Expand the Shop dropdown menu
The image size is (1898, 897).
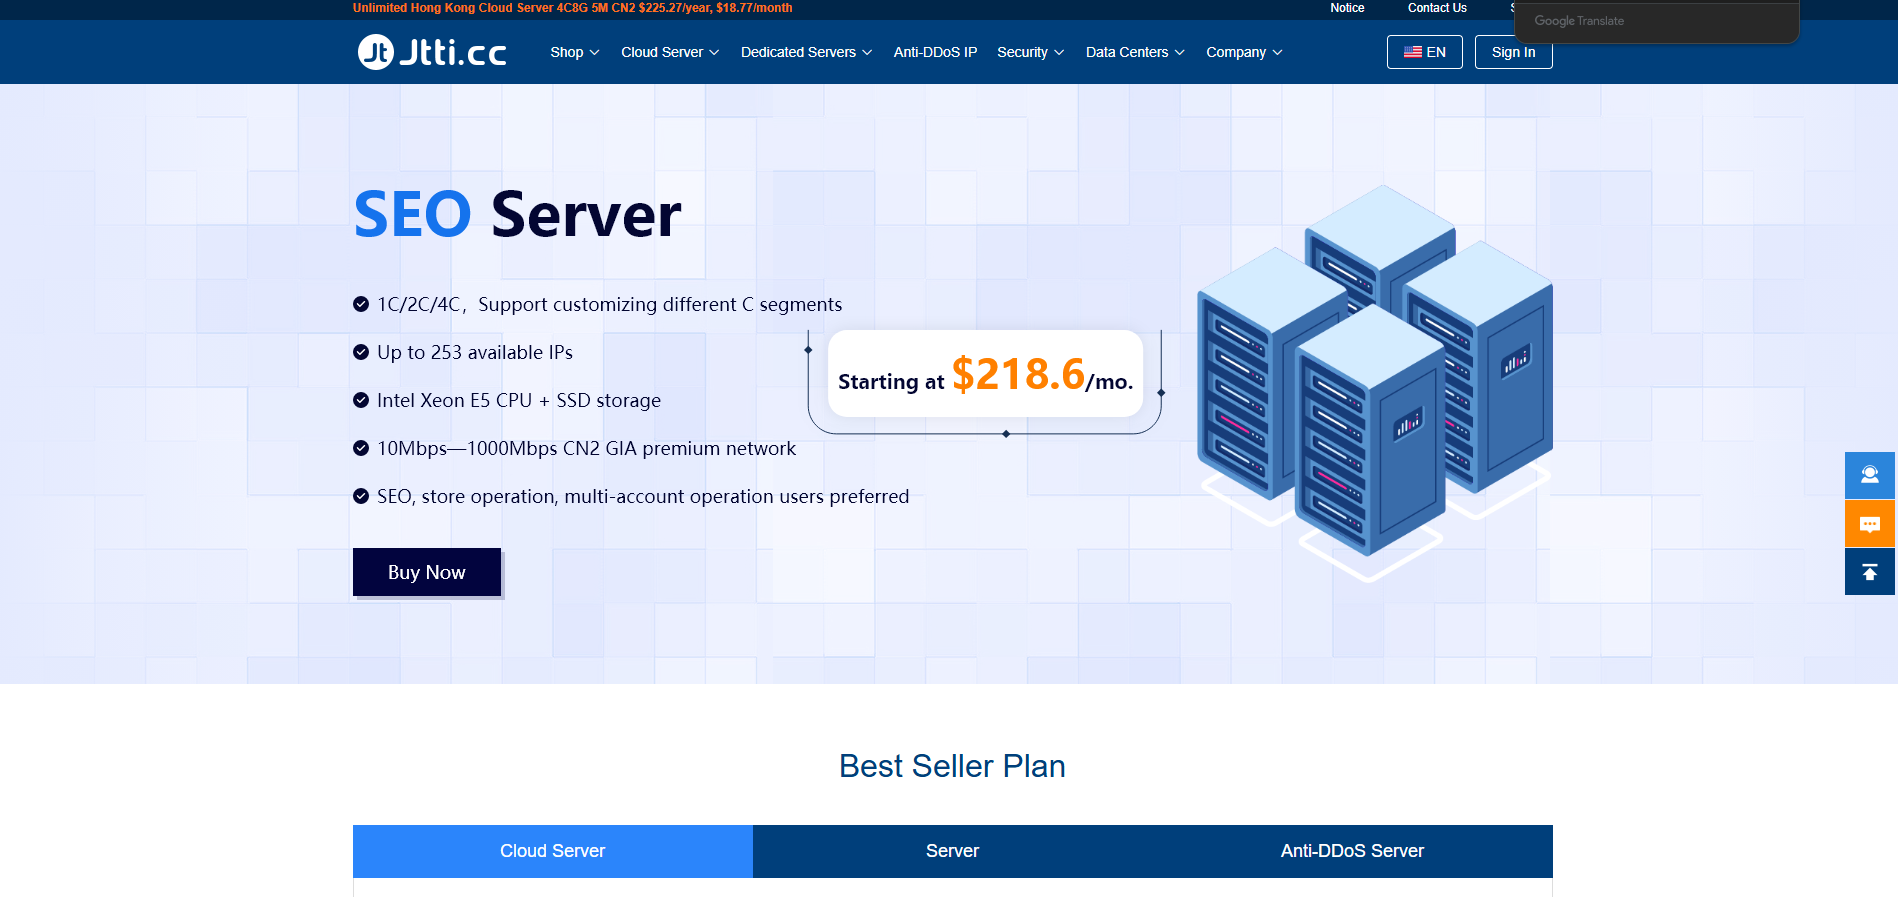point(574,52)
